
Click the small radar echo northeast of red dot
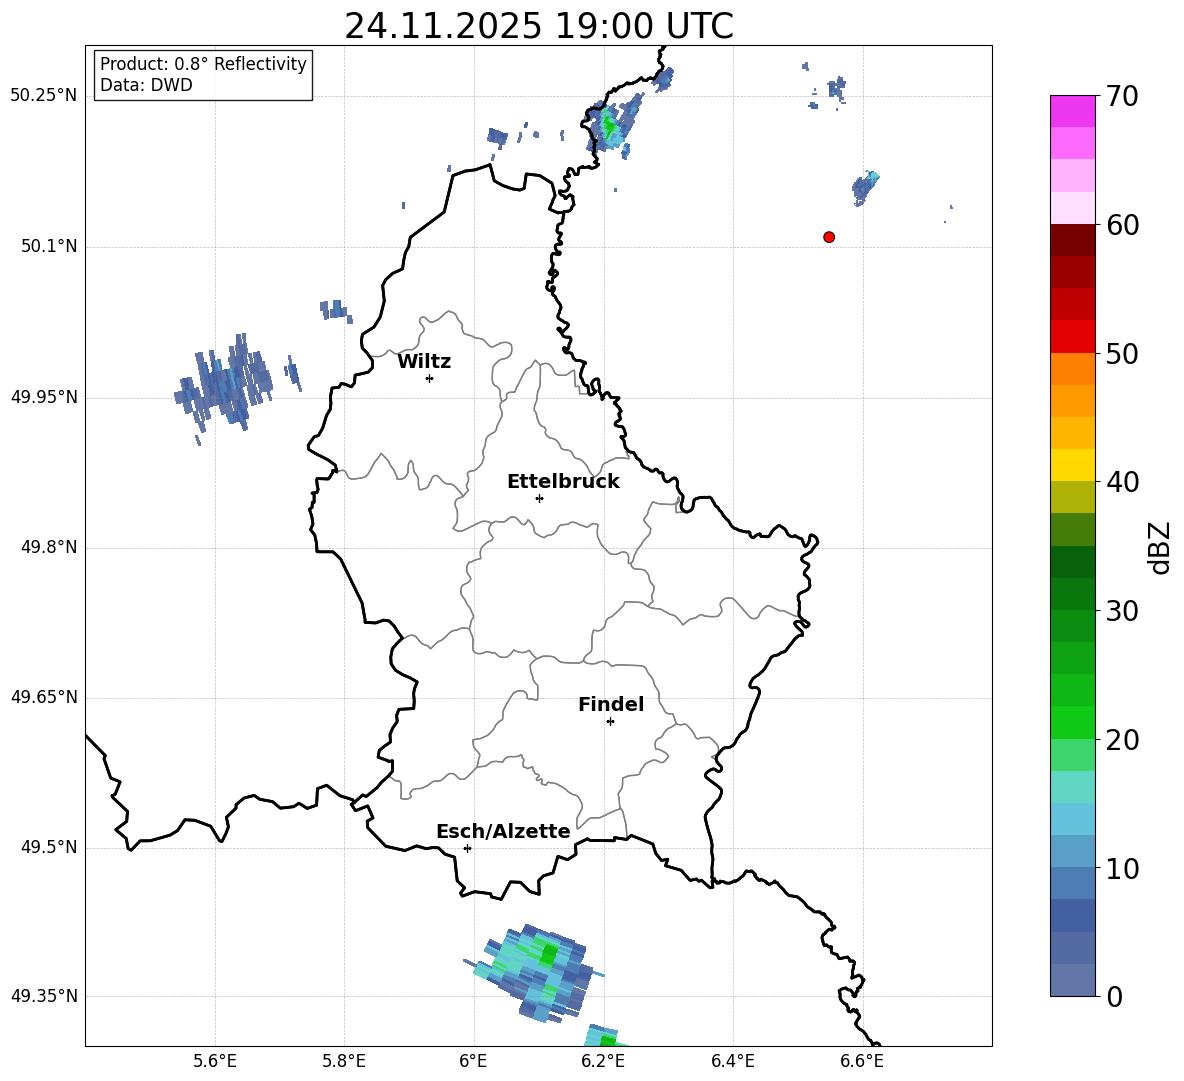(865, 188)
